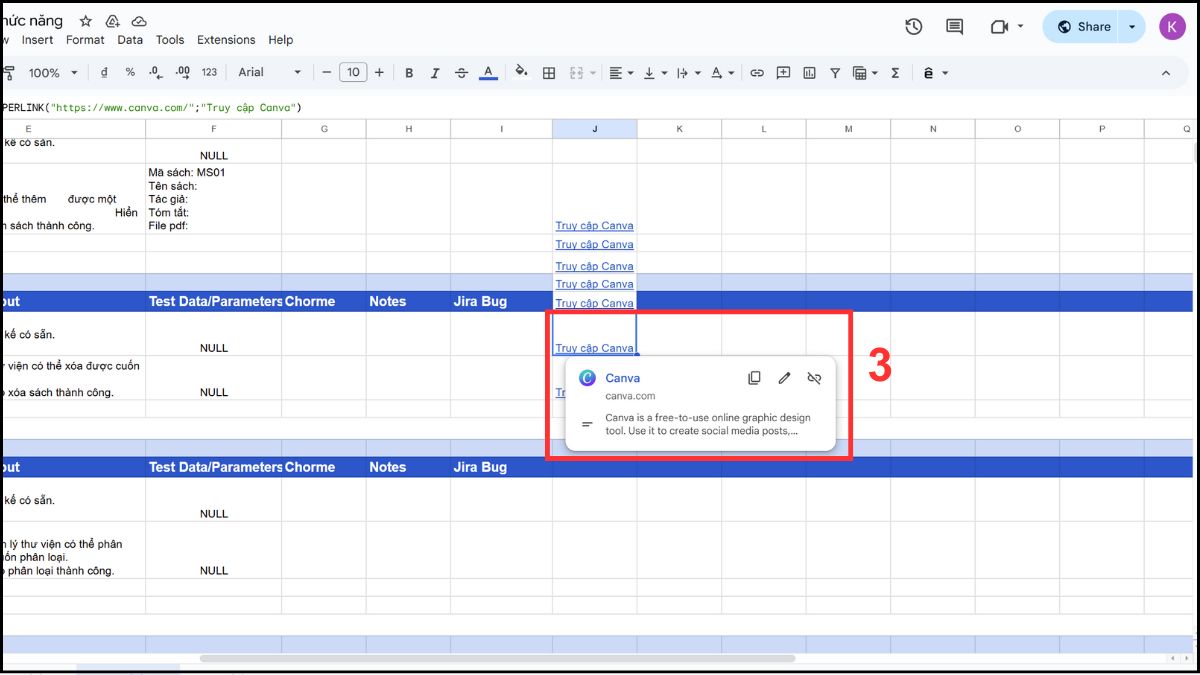Screen dimensions: 1200x675
Task: Open the fill color tool
Action: [520, 72]
